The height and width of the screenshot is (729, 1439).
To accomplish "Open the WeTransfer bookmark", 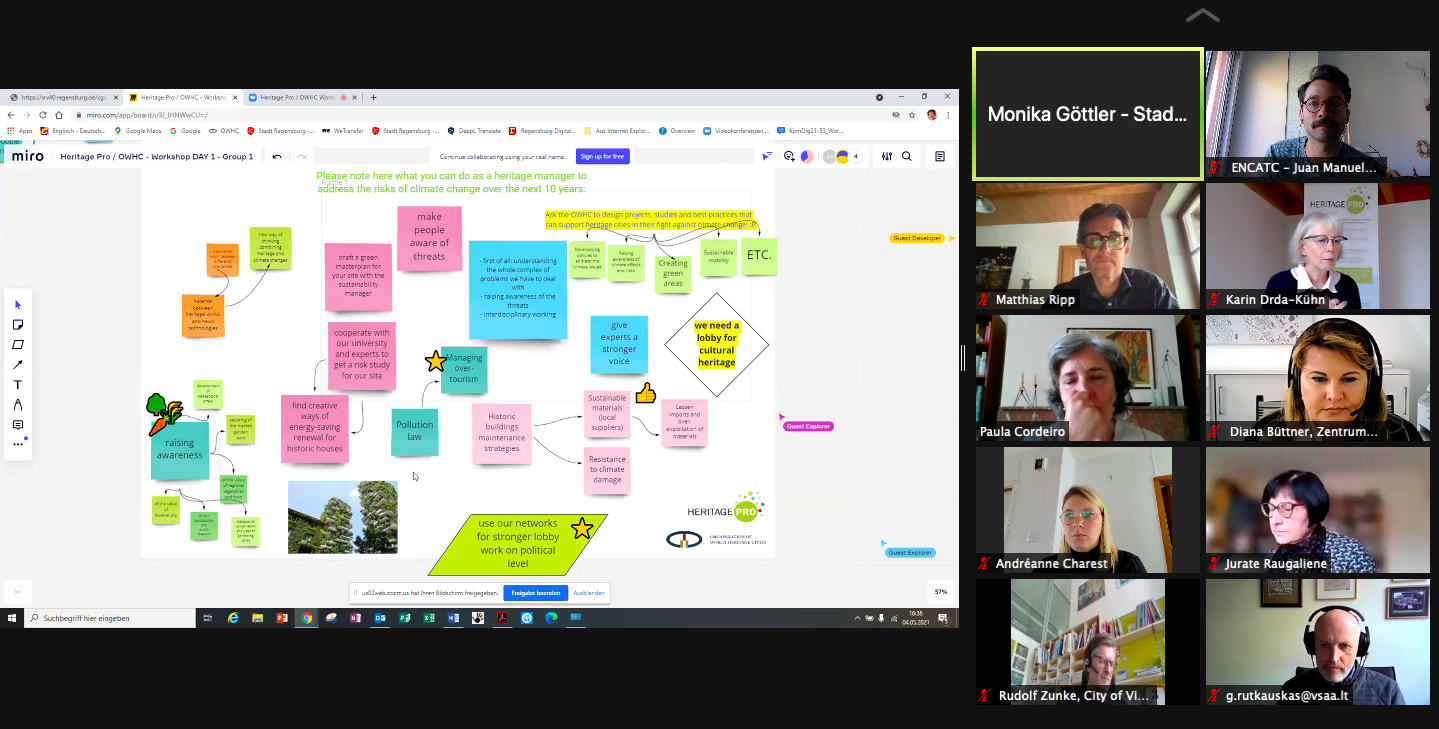I will pos(343,130).
